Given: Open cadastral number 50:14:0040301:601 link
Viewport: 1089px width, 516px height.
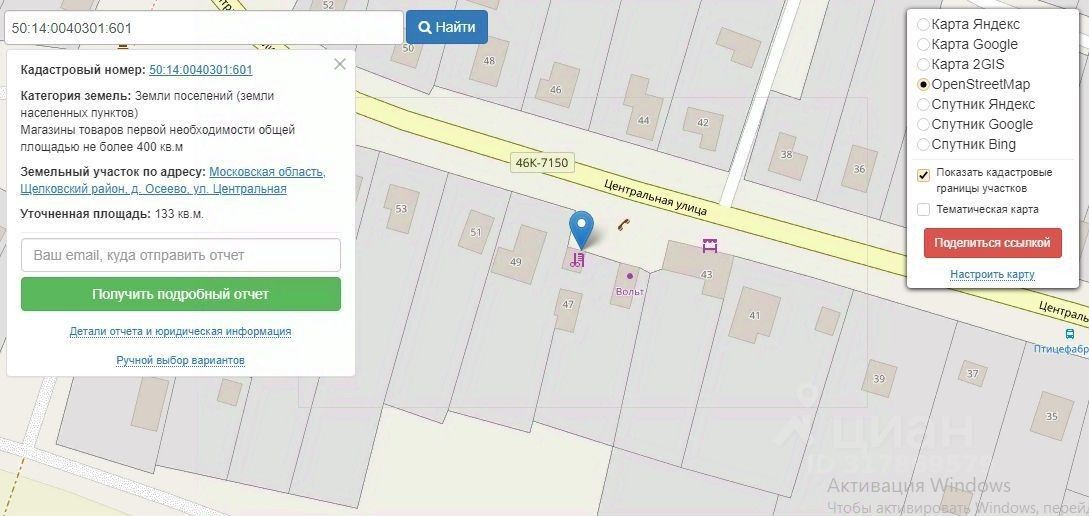Looking at the screenshot, I should coord(201,70).
